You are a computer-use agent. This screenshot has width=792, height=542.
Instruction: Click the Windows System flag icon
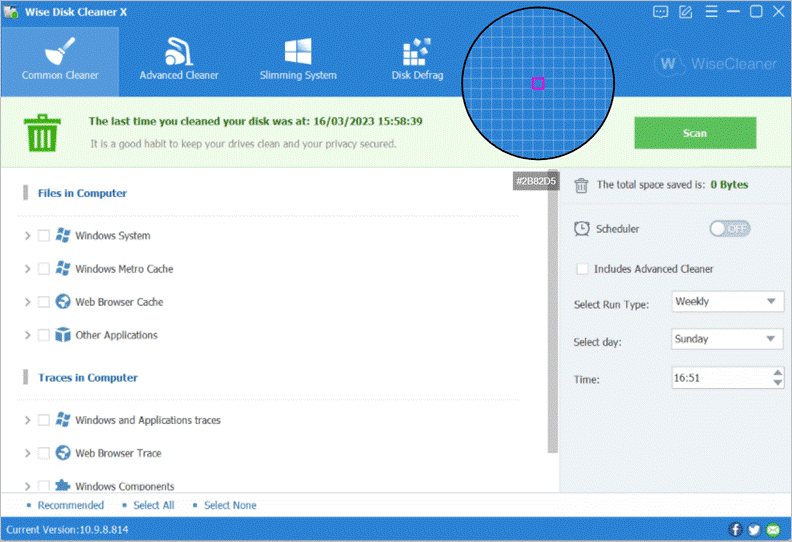[x=63, y=235]
